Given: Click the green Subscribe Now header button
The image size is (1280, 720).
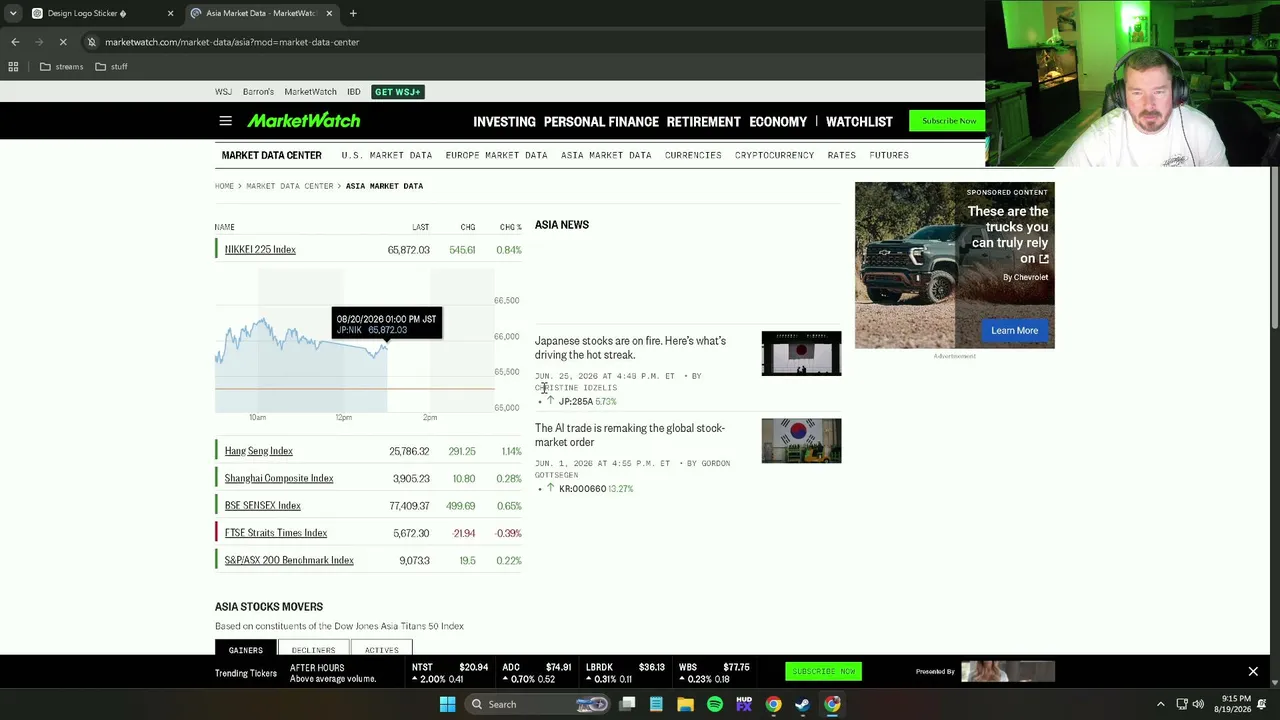Looking at the screenshot, I should [948, 121].
